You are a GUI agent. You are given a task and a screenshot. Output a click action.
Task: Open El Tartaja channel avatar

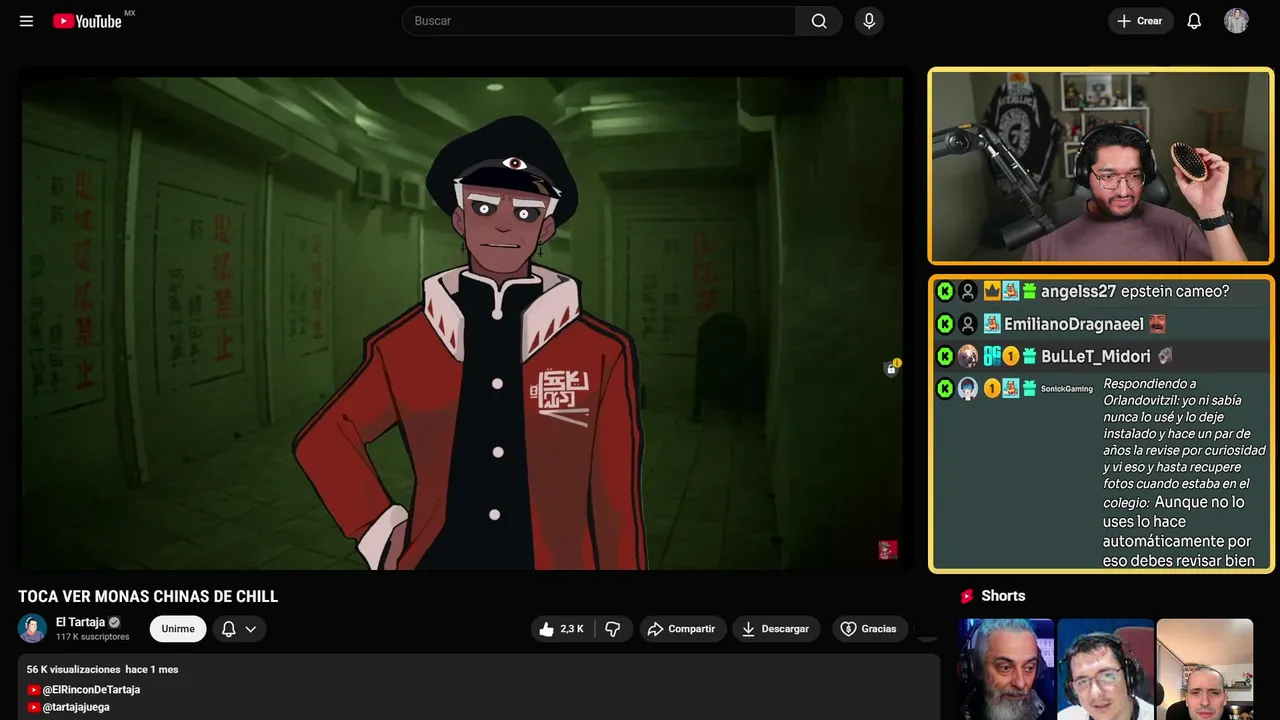click(32, 628)
